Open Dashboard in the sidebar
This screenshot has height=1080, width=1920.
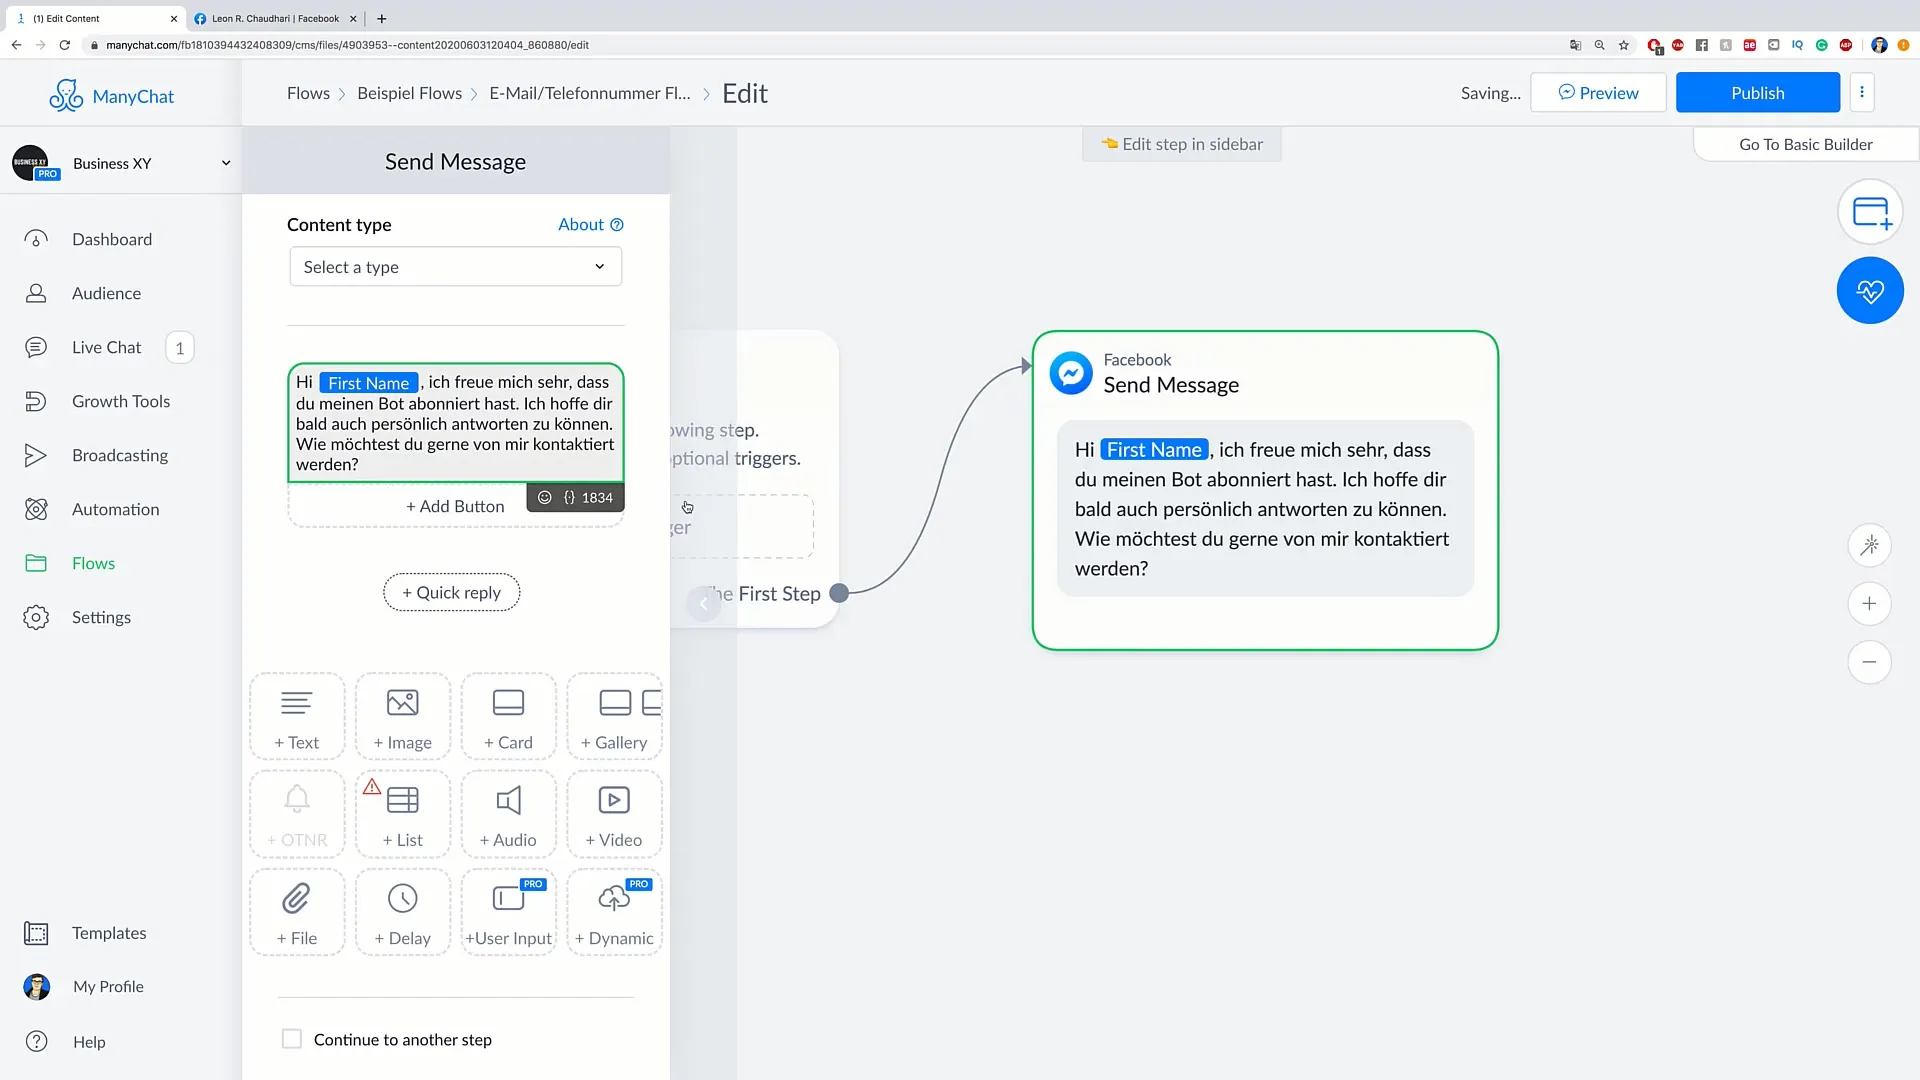[x=112, y=239]
